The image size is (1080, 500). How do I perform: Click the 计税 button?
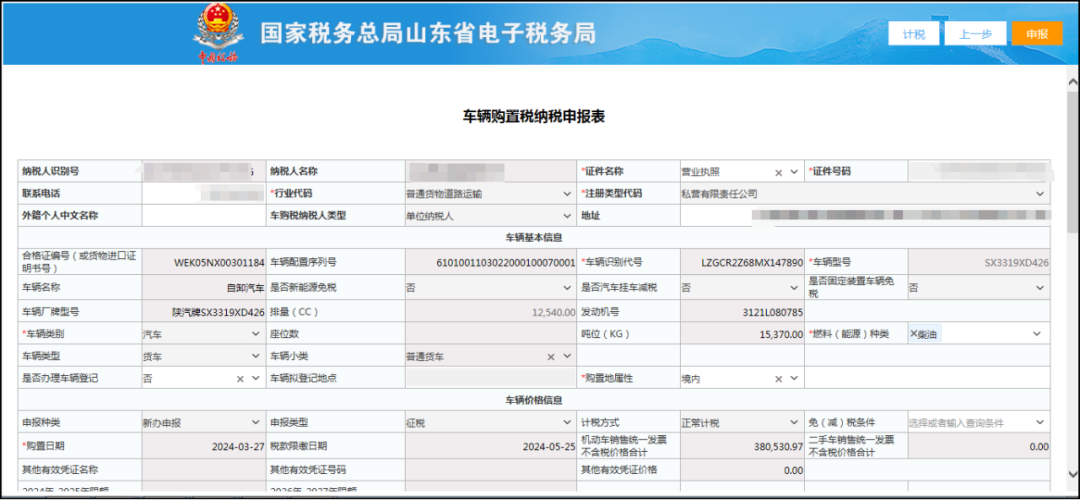(913, 34)
